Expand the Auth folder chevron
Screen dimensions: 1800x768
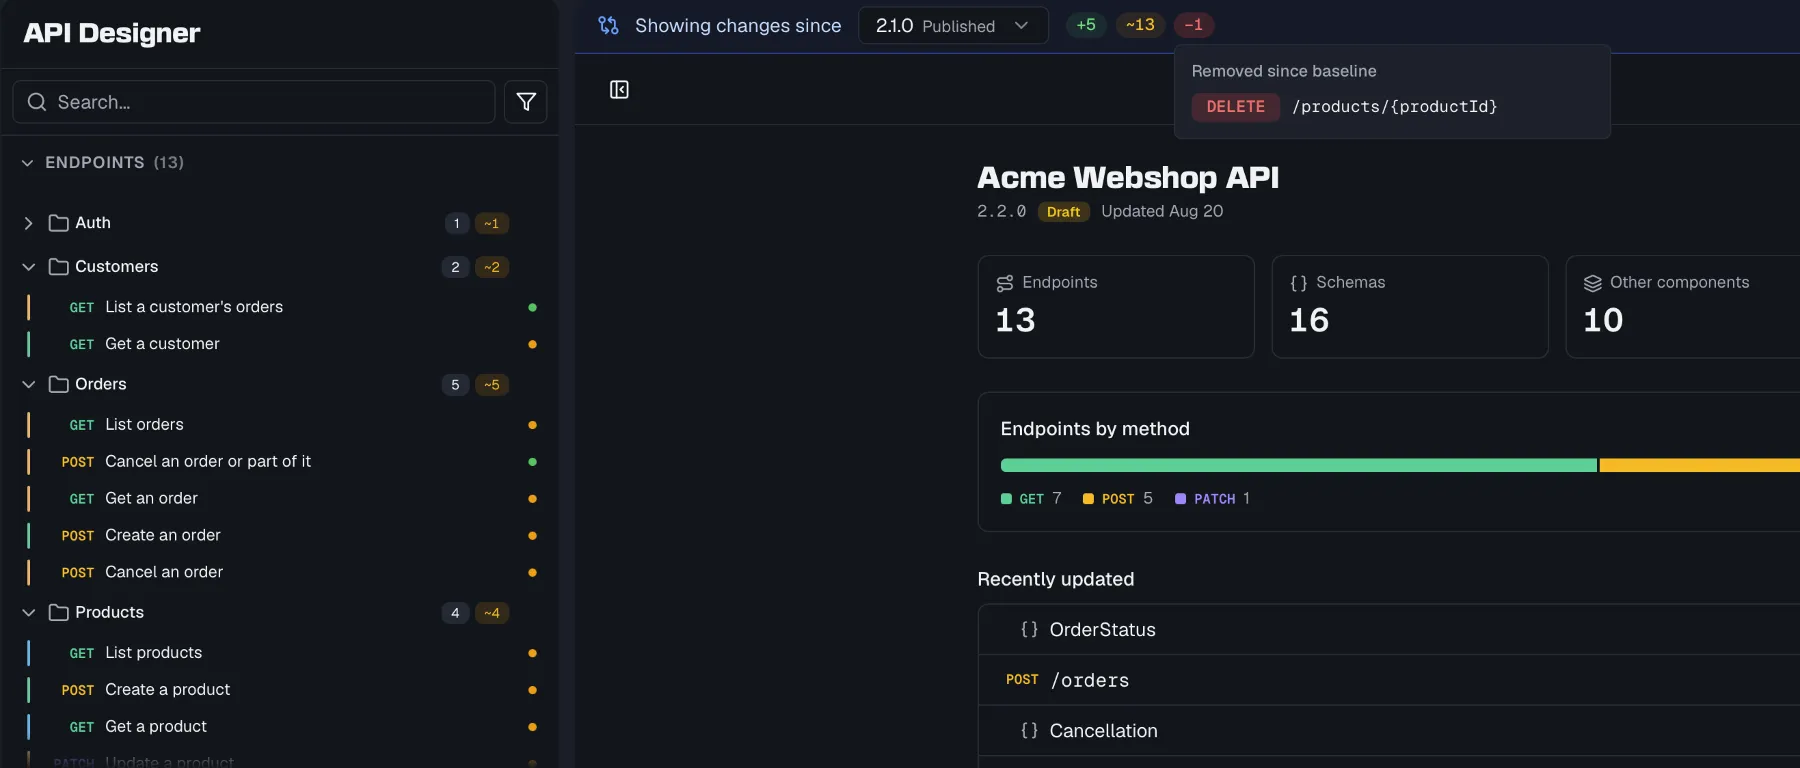click(28, 223)
